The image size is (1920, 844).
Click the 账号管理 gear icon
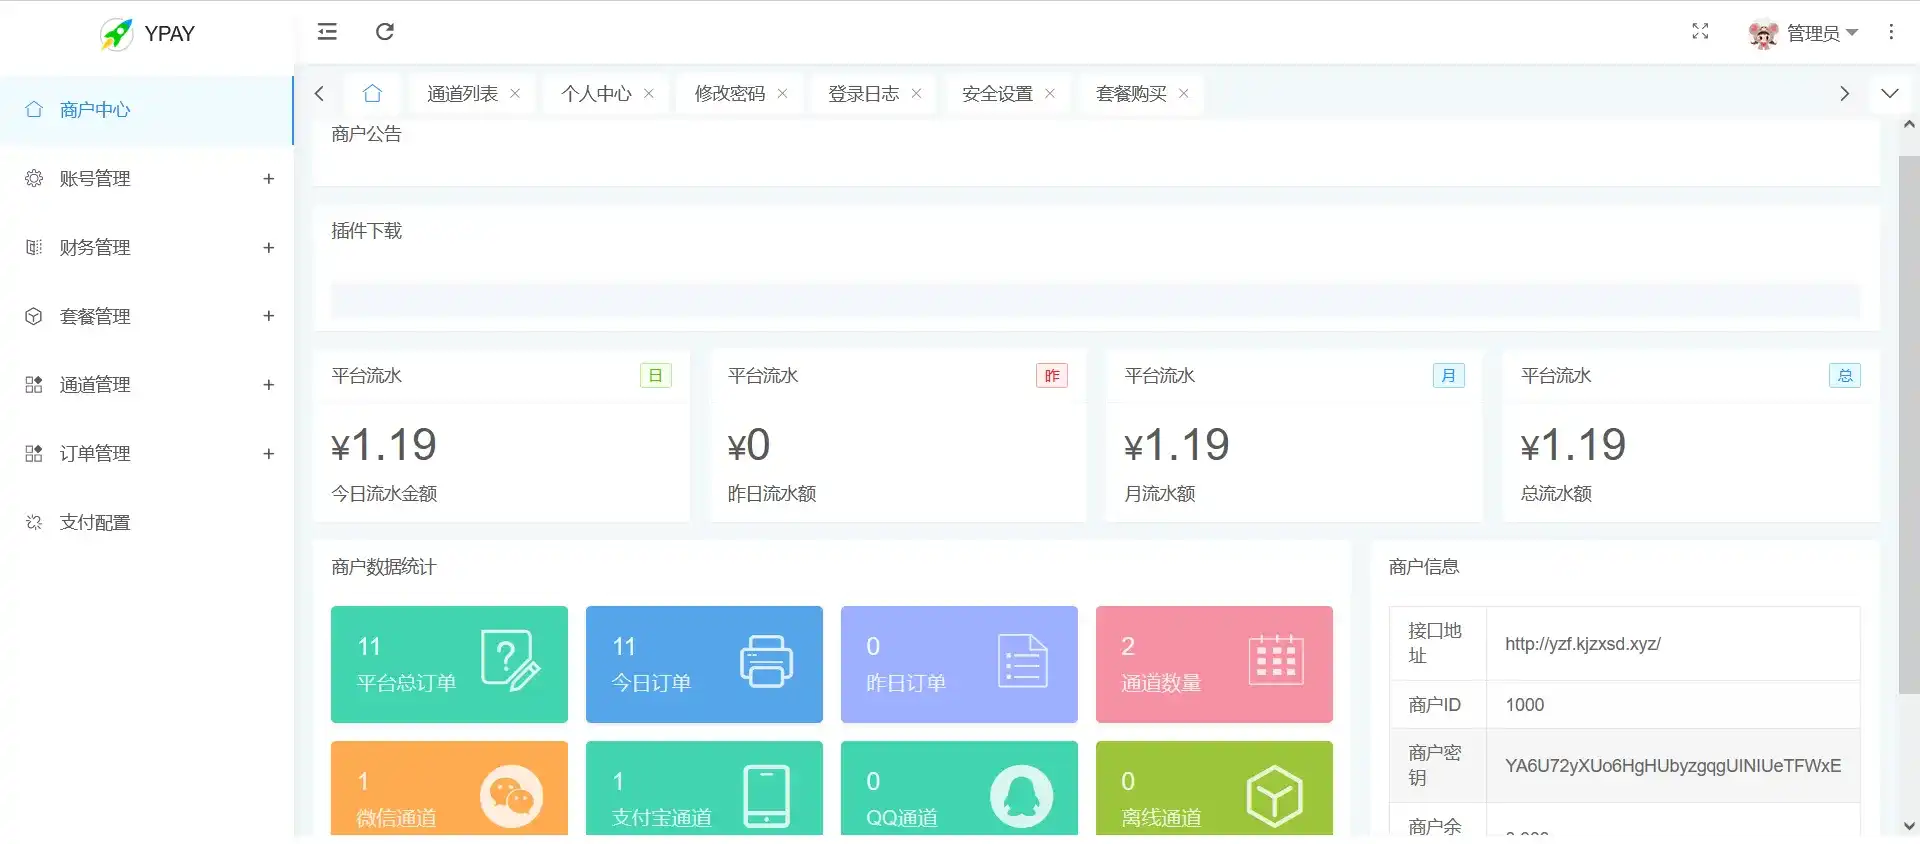click(x=34, y=178)
